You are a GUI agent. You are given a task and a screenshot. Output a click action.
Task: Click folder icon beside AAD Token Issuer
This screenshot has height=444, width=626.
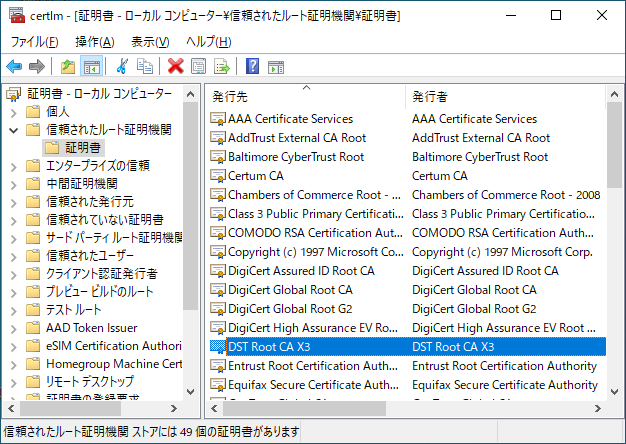pos(33,327)
